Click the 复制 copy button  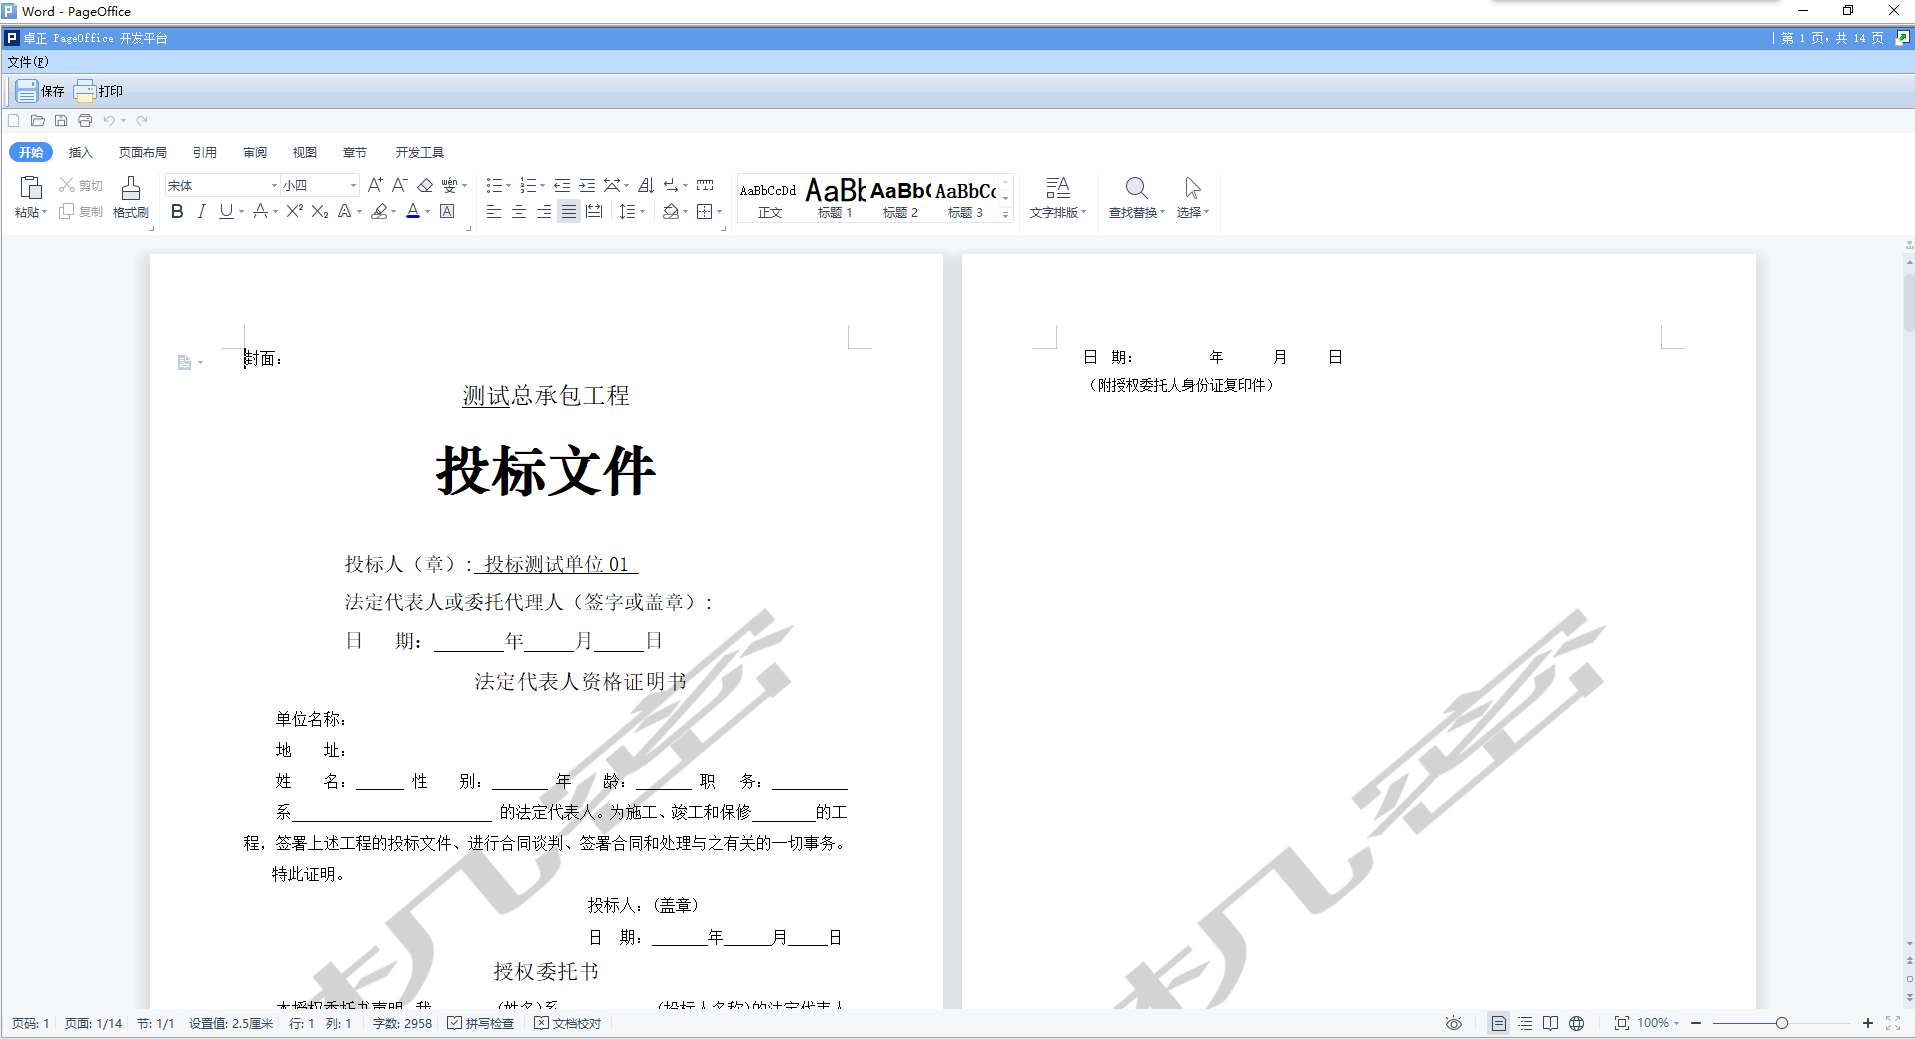pos(81,211)
